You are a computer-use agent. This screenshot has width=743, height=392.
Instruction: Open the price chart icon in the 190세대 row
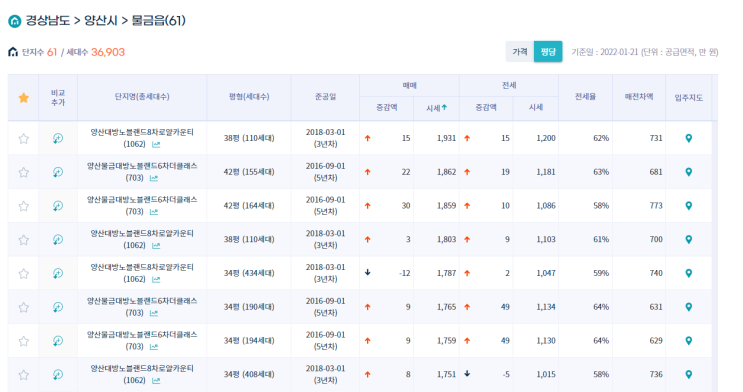(x=154, y=313)
